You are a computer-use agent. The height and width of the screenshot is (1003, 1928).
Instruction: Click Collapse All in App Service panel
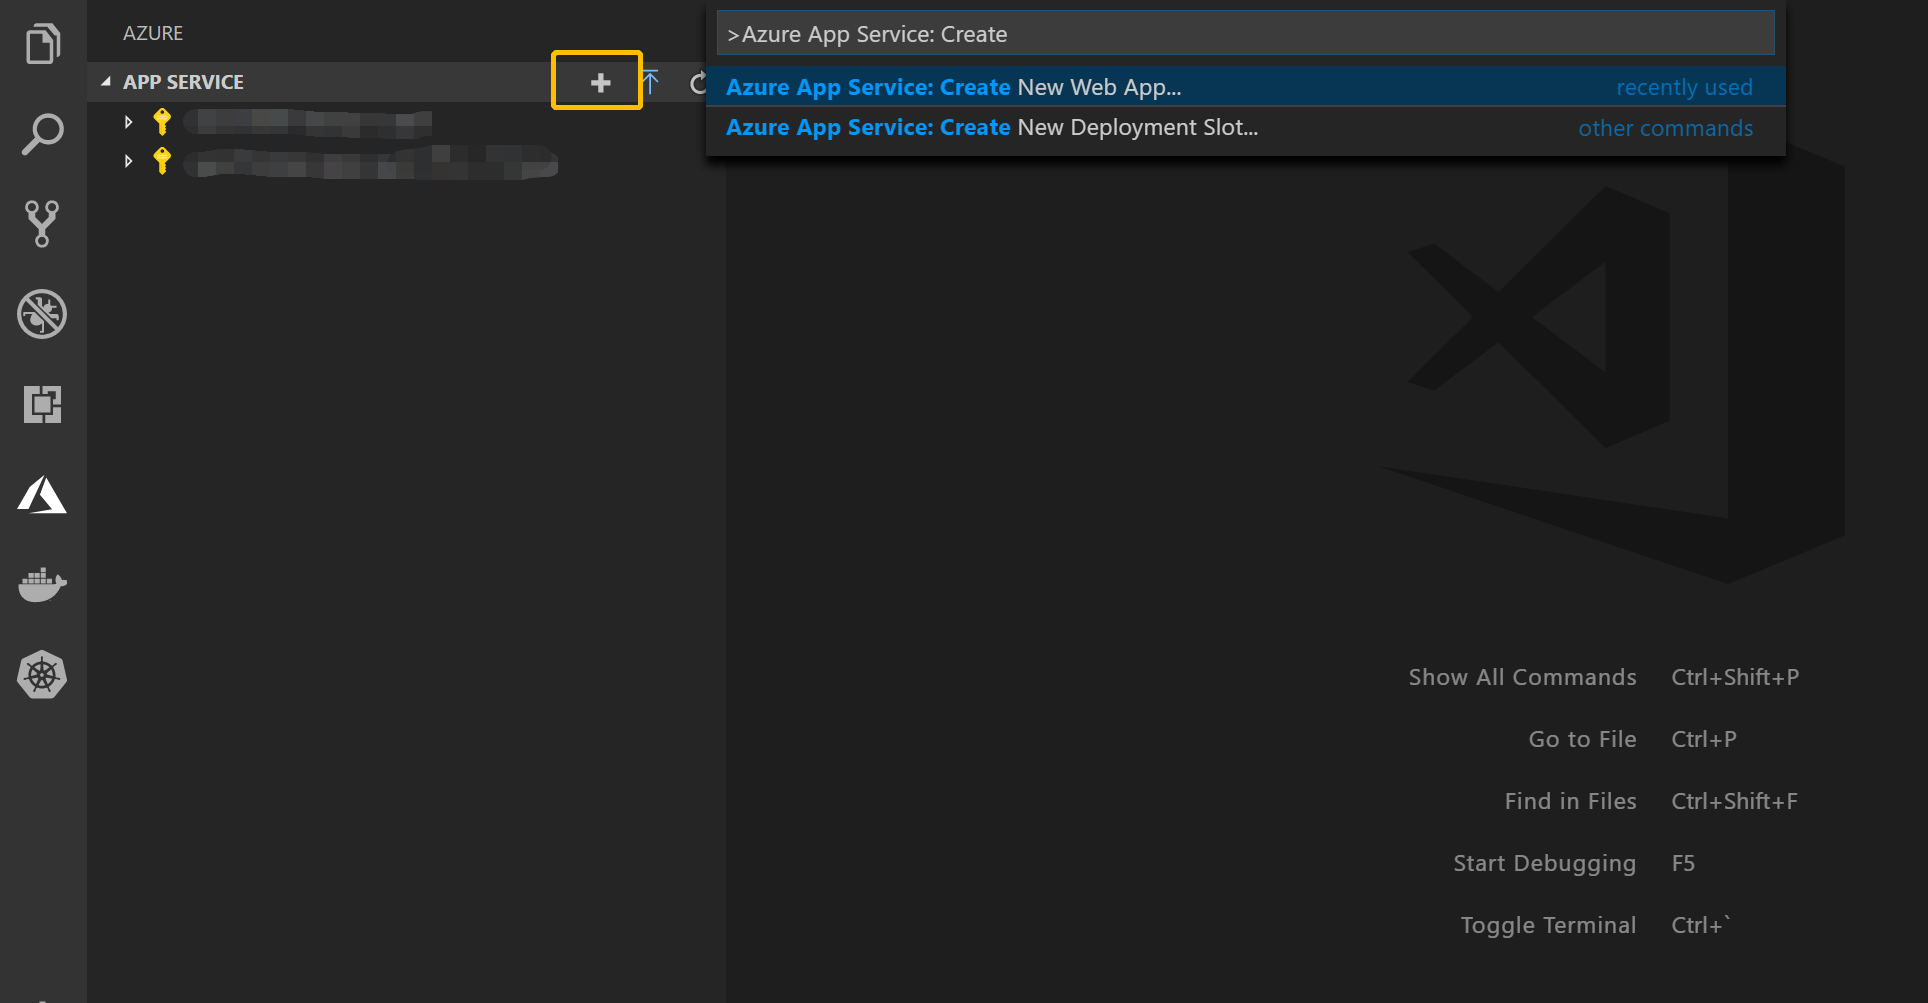click(650, 83)
